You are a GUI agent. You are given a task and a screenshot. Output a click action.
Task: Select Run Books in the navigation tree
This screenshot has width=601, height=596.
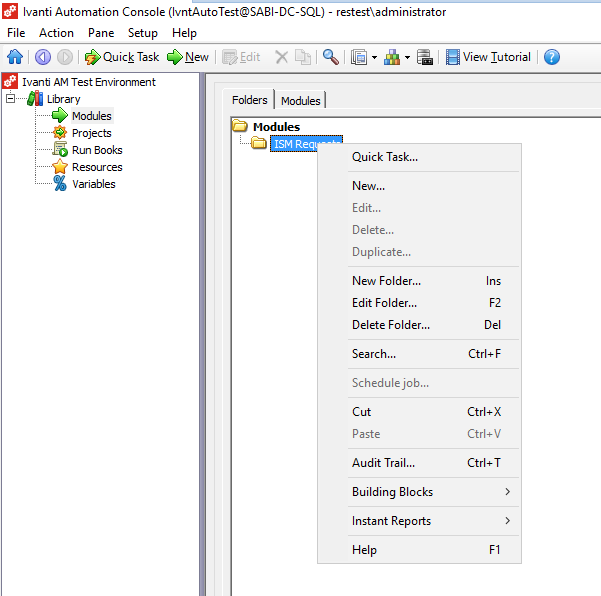97,150
